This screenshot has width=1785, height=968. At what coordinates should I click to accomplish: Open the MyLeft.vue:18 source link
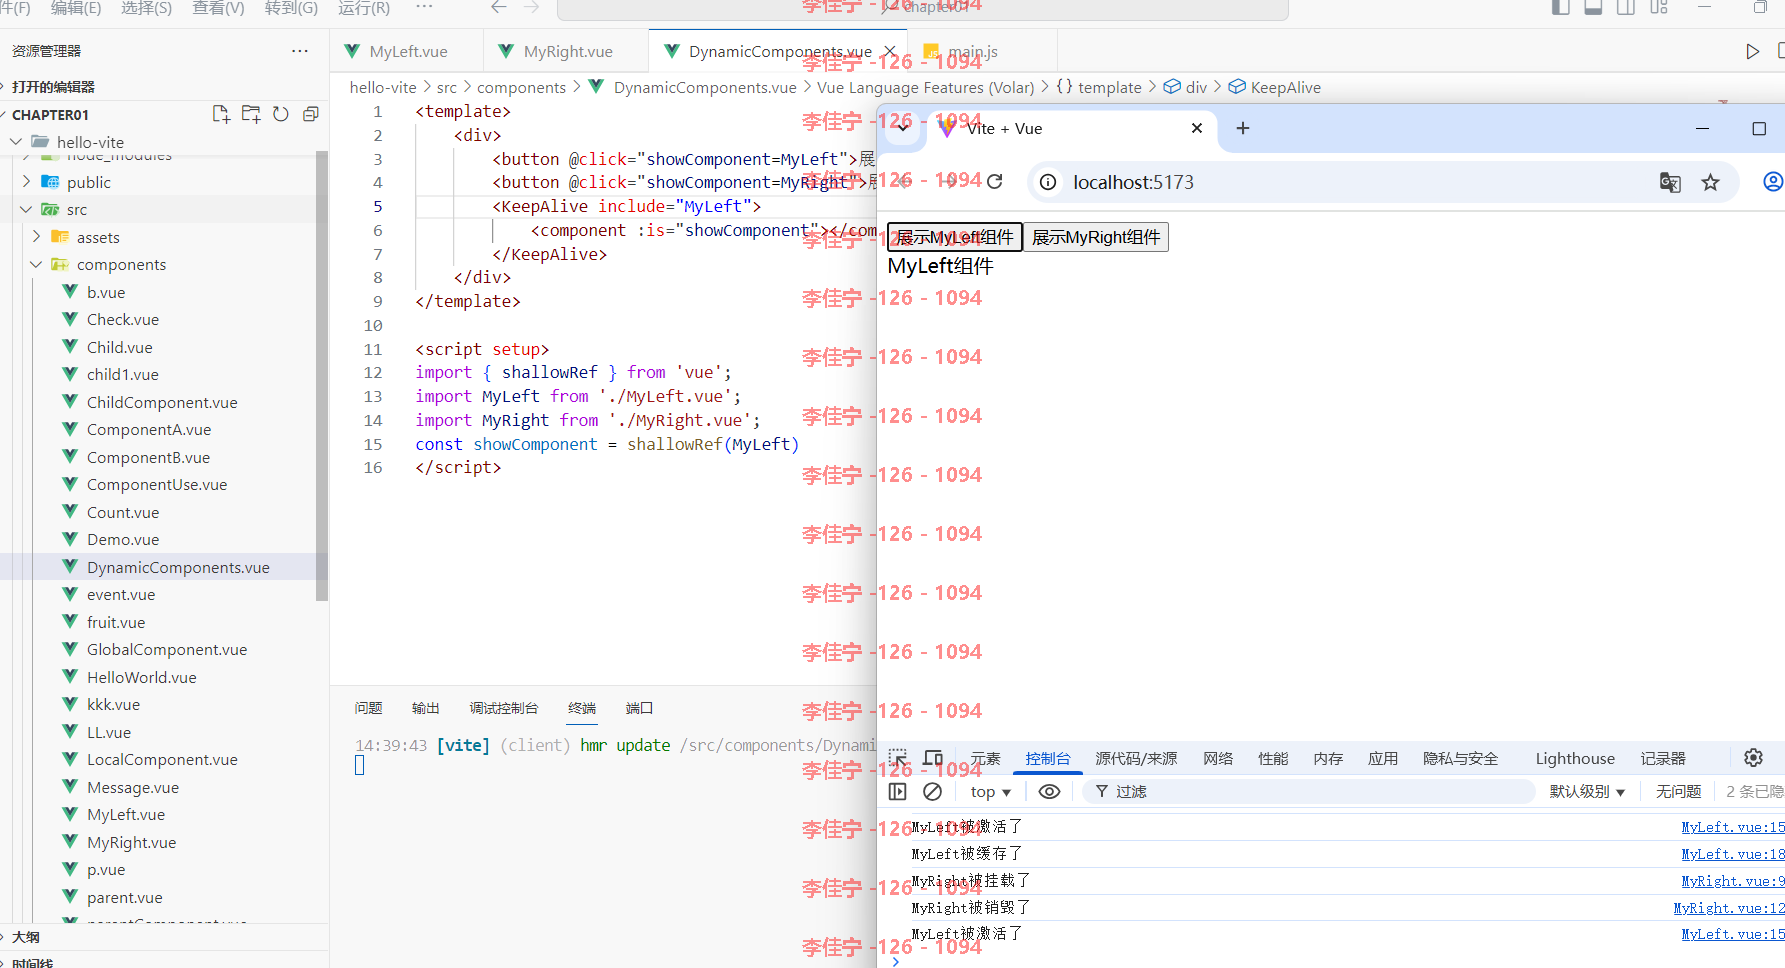pyautogui.click(x=1732, y=854)
